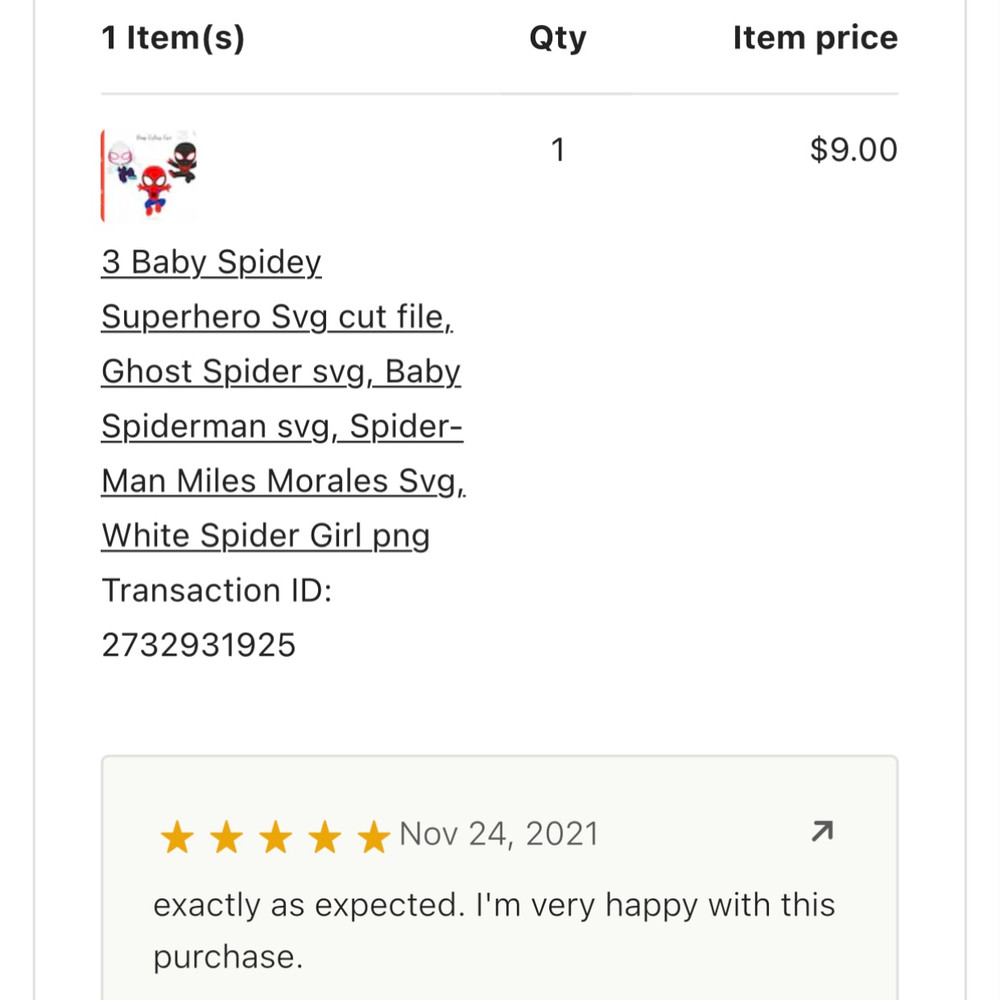
Task: Click the 'Transaction ID:' label
Action: (x=216, y=590)
